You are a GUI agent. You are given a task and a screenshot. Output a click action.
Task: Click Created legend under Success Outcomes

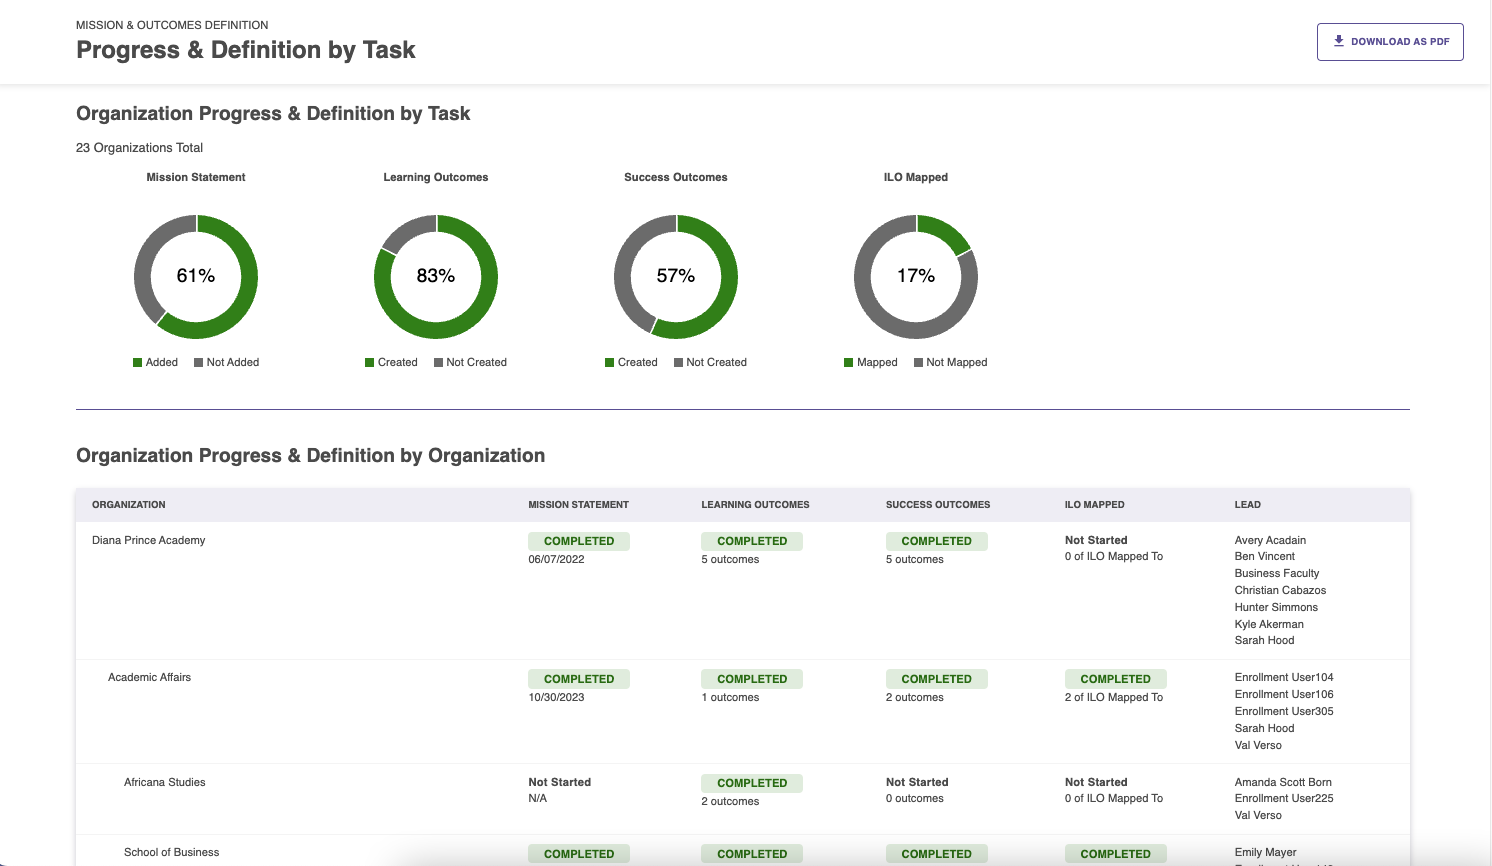(631, 363)
